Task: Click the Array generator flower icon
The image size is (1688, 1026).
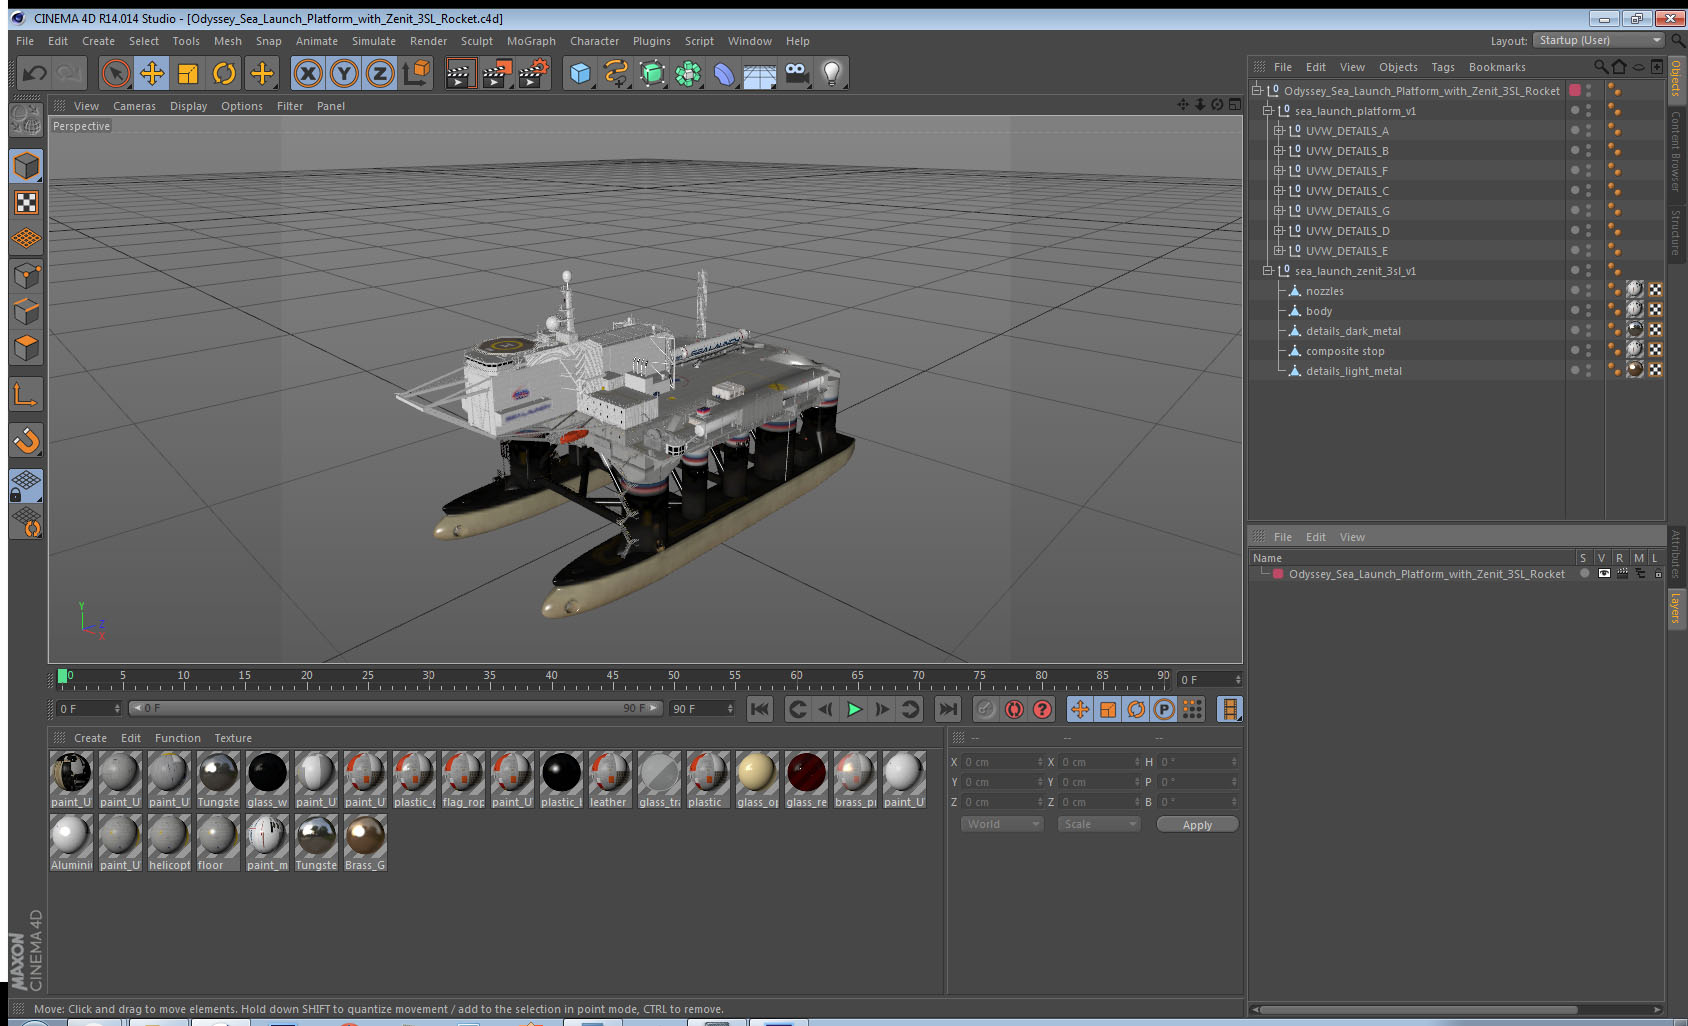Action: pyautogui.click(x=688, y=73)
